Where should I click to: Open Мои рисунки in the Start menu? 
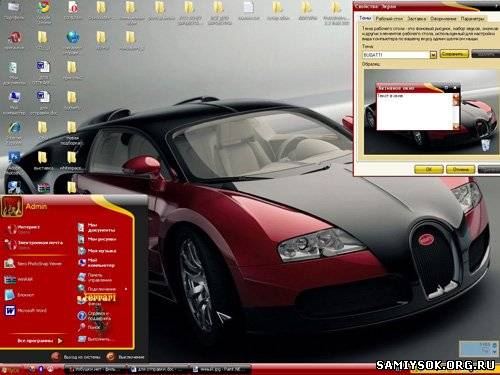coord(97,239)
